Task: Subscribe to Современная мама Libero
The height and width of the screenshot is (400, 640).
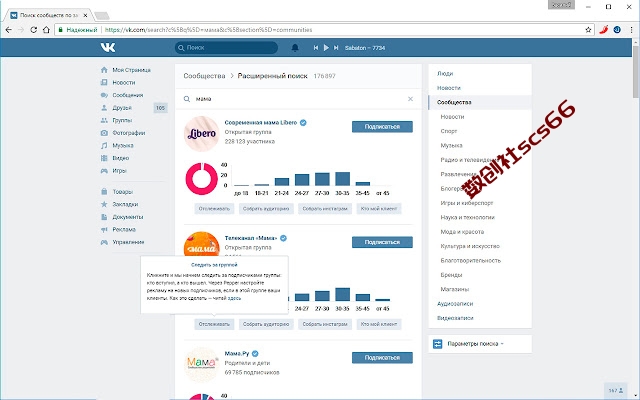Action: coord(382,127)
